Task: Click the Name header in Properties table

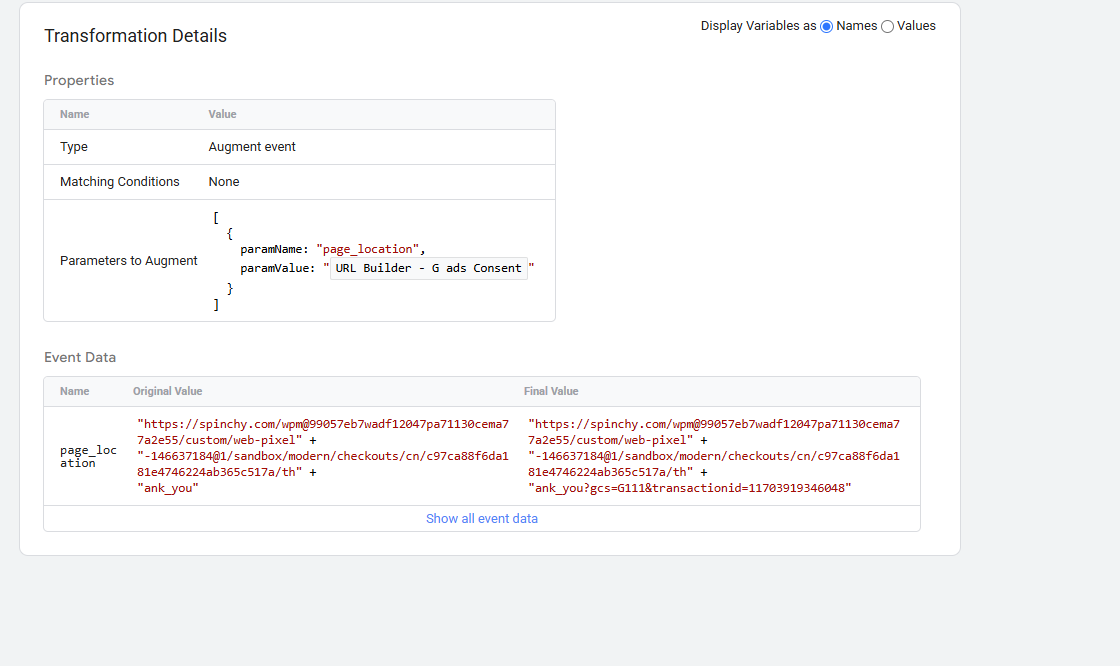Action: (74, 114)
